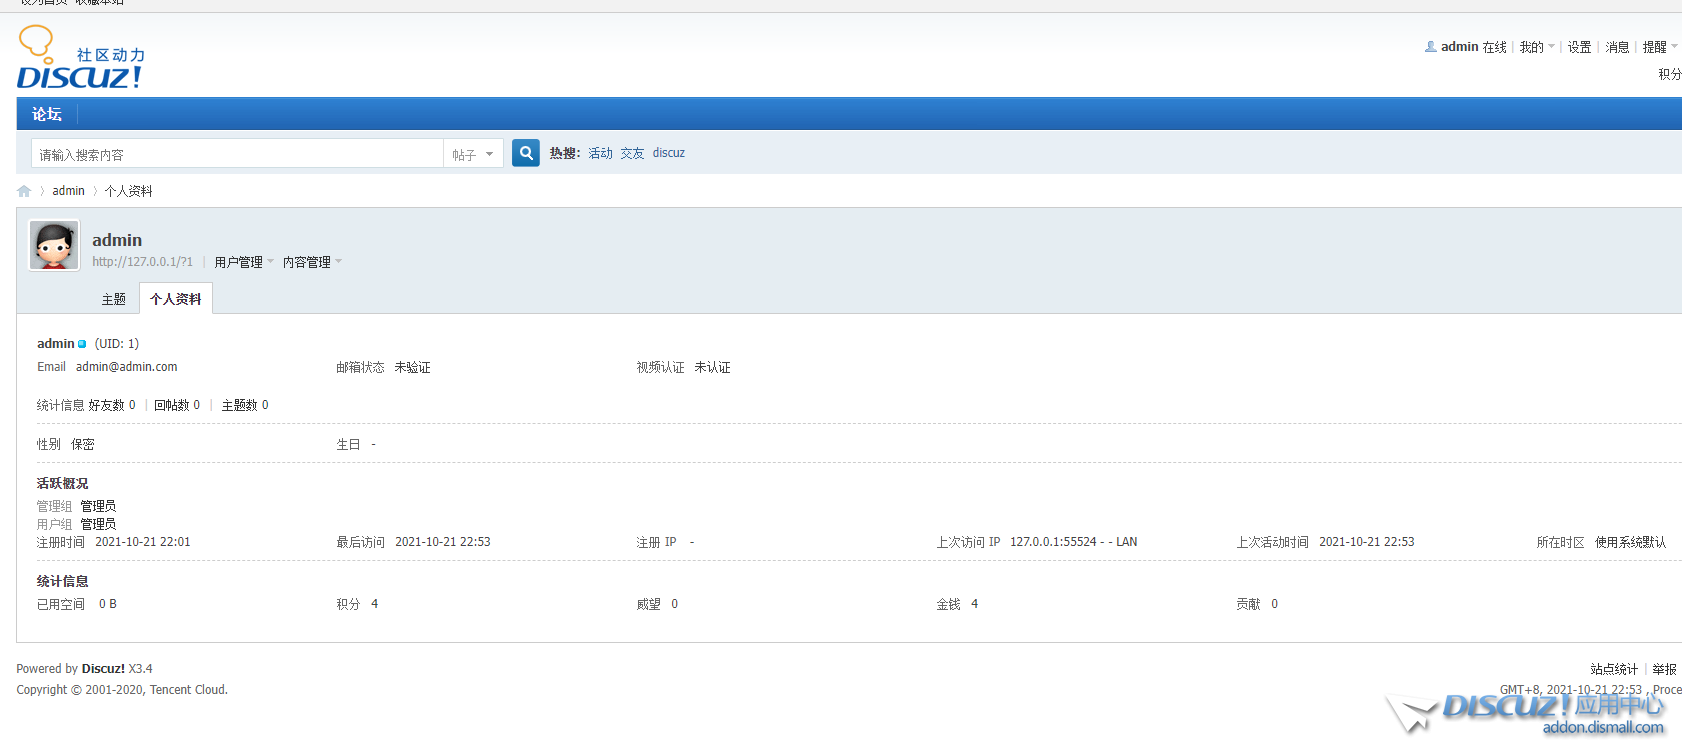This screenshot has height=753, width=1682.
Task: Open the 消息 messages link
Action: coord(1617,47)
